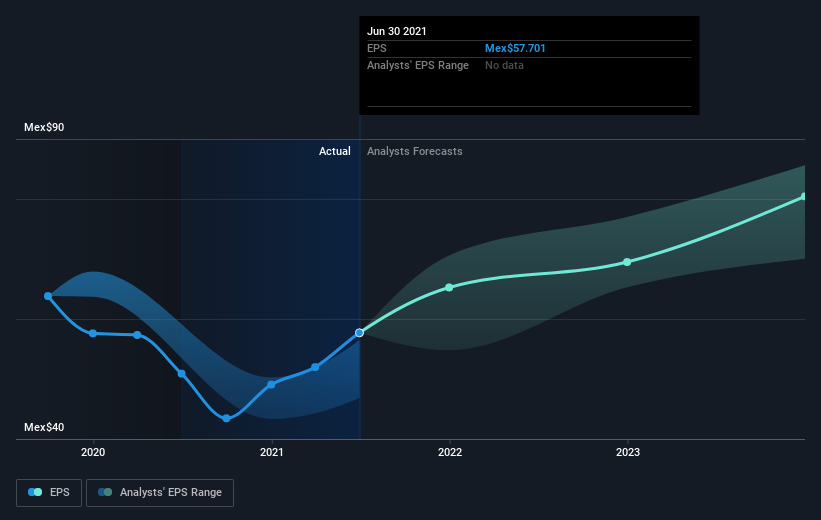821x520 pixels.
Task: Click the 2020 x-axis label
Action: tap(93, 452)
